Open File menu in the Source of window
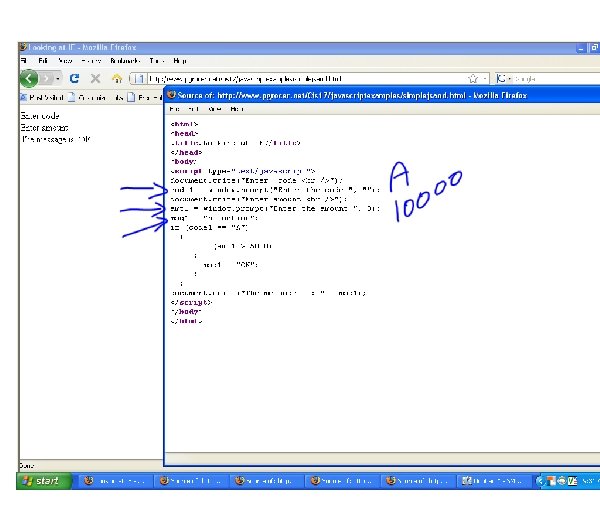Image resolution: width=600 pixels, height=512 pixels. click(x=174, y=109)
